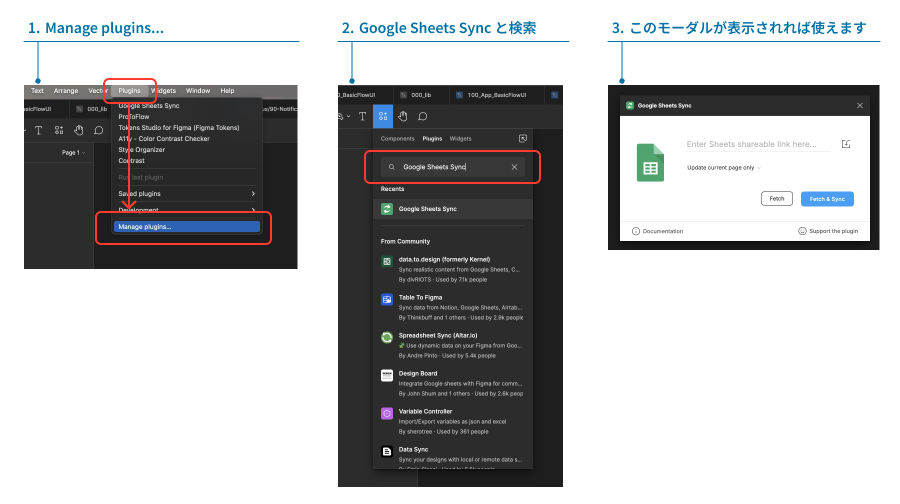The width and height of the screenshot is (900, 504).
Task: Open the shape tool dropdown arrow in step 2
Action: 348,117
